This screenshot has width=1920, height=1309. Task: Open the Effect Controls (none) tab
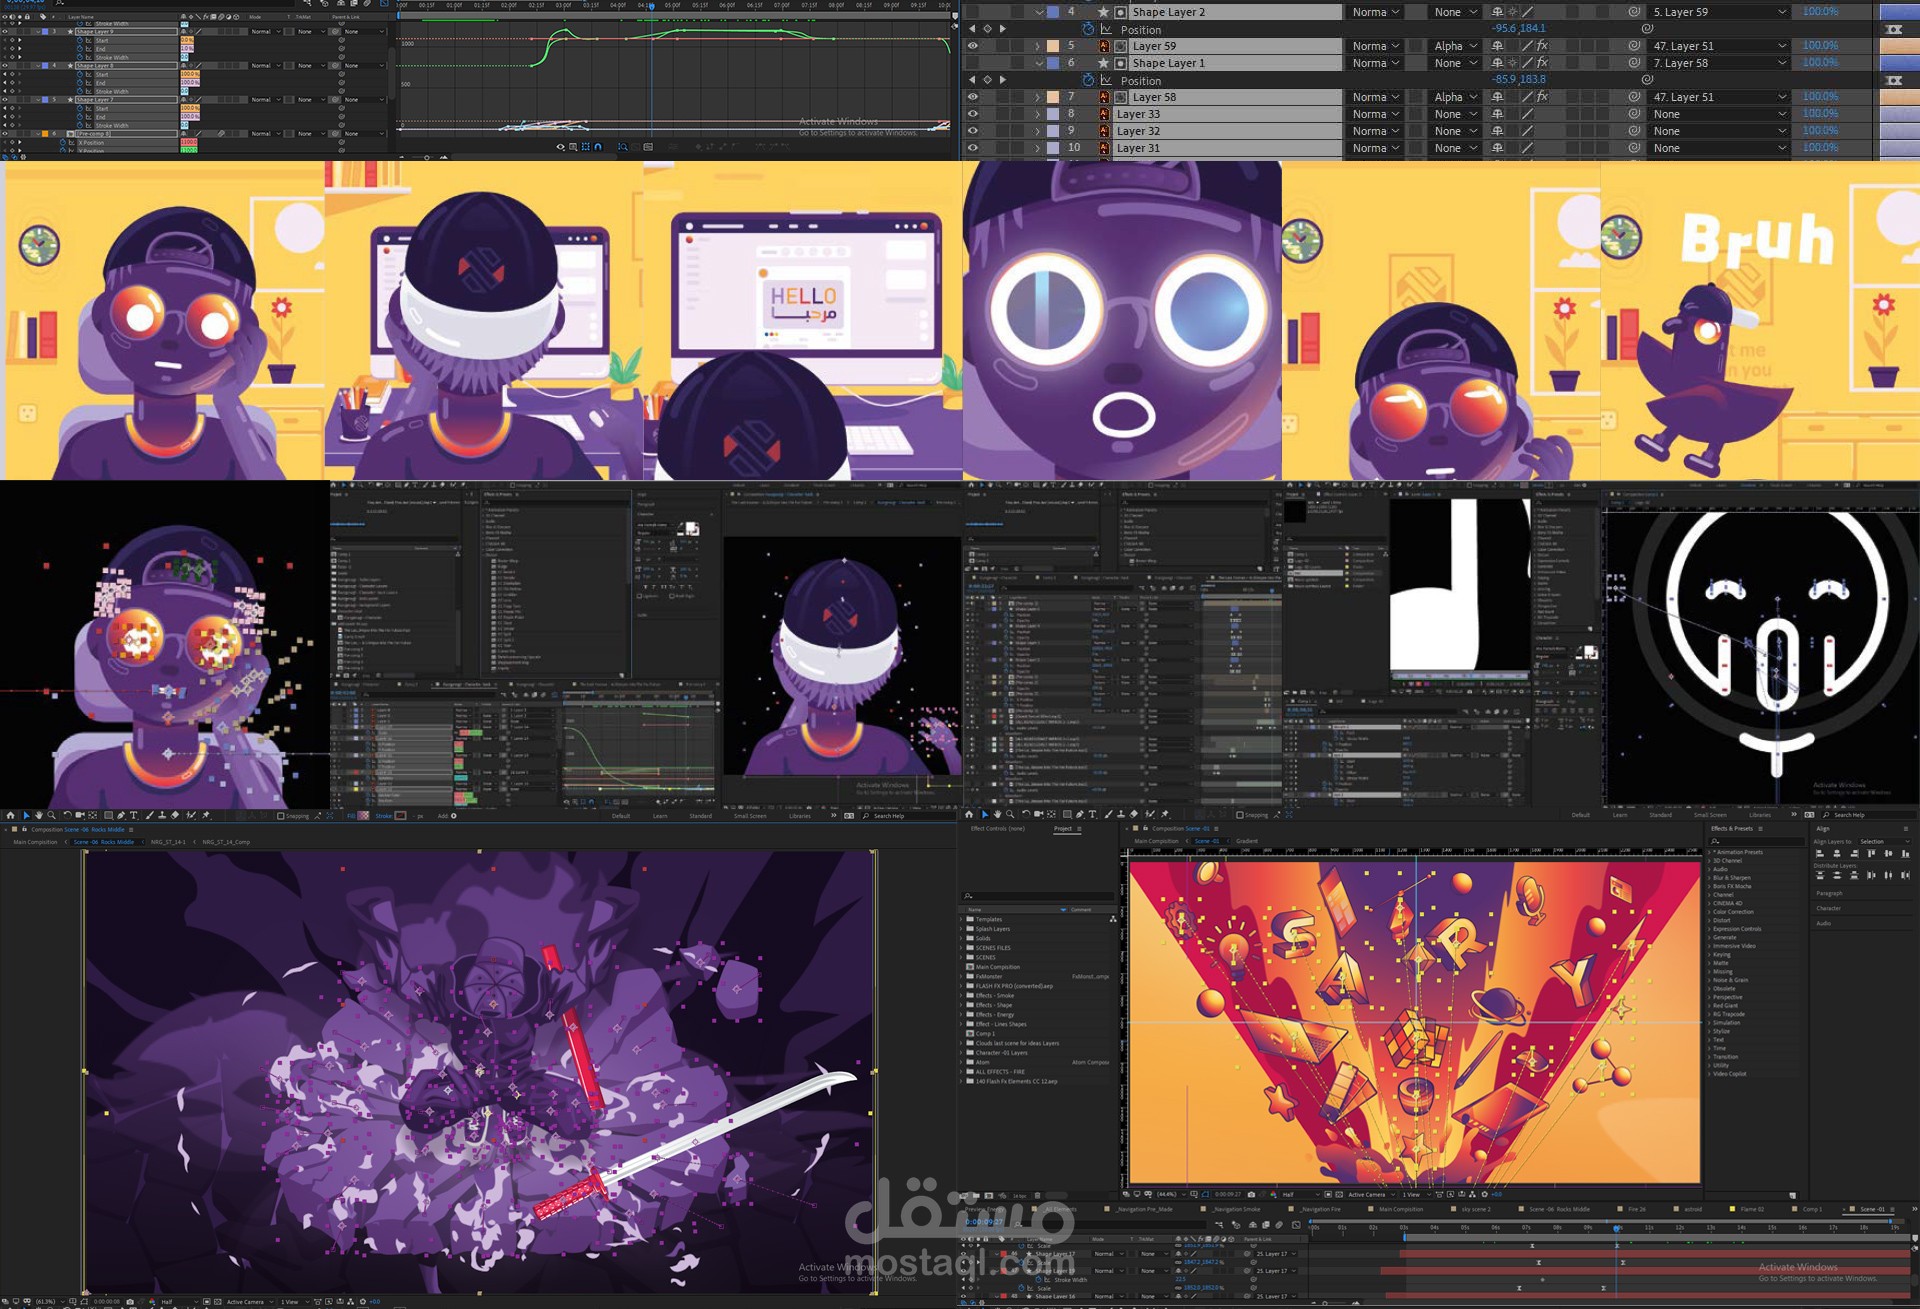tap(997, 829)
